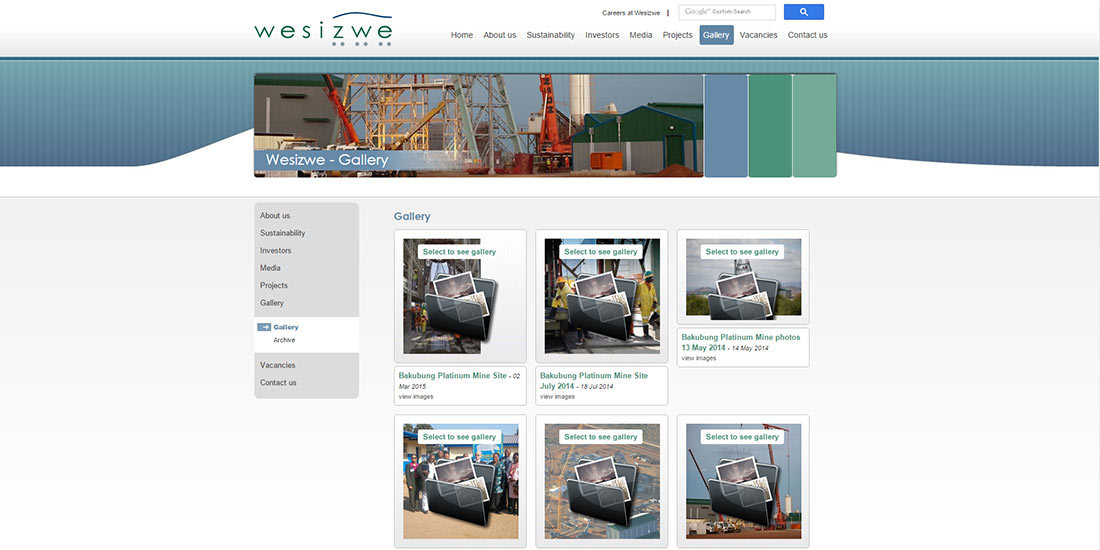Click 'view images' under Mine Site July 2014
Screen dimensions: 1100x550
557,397
